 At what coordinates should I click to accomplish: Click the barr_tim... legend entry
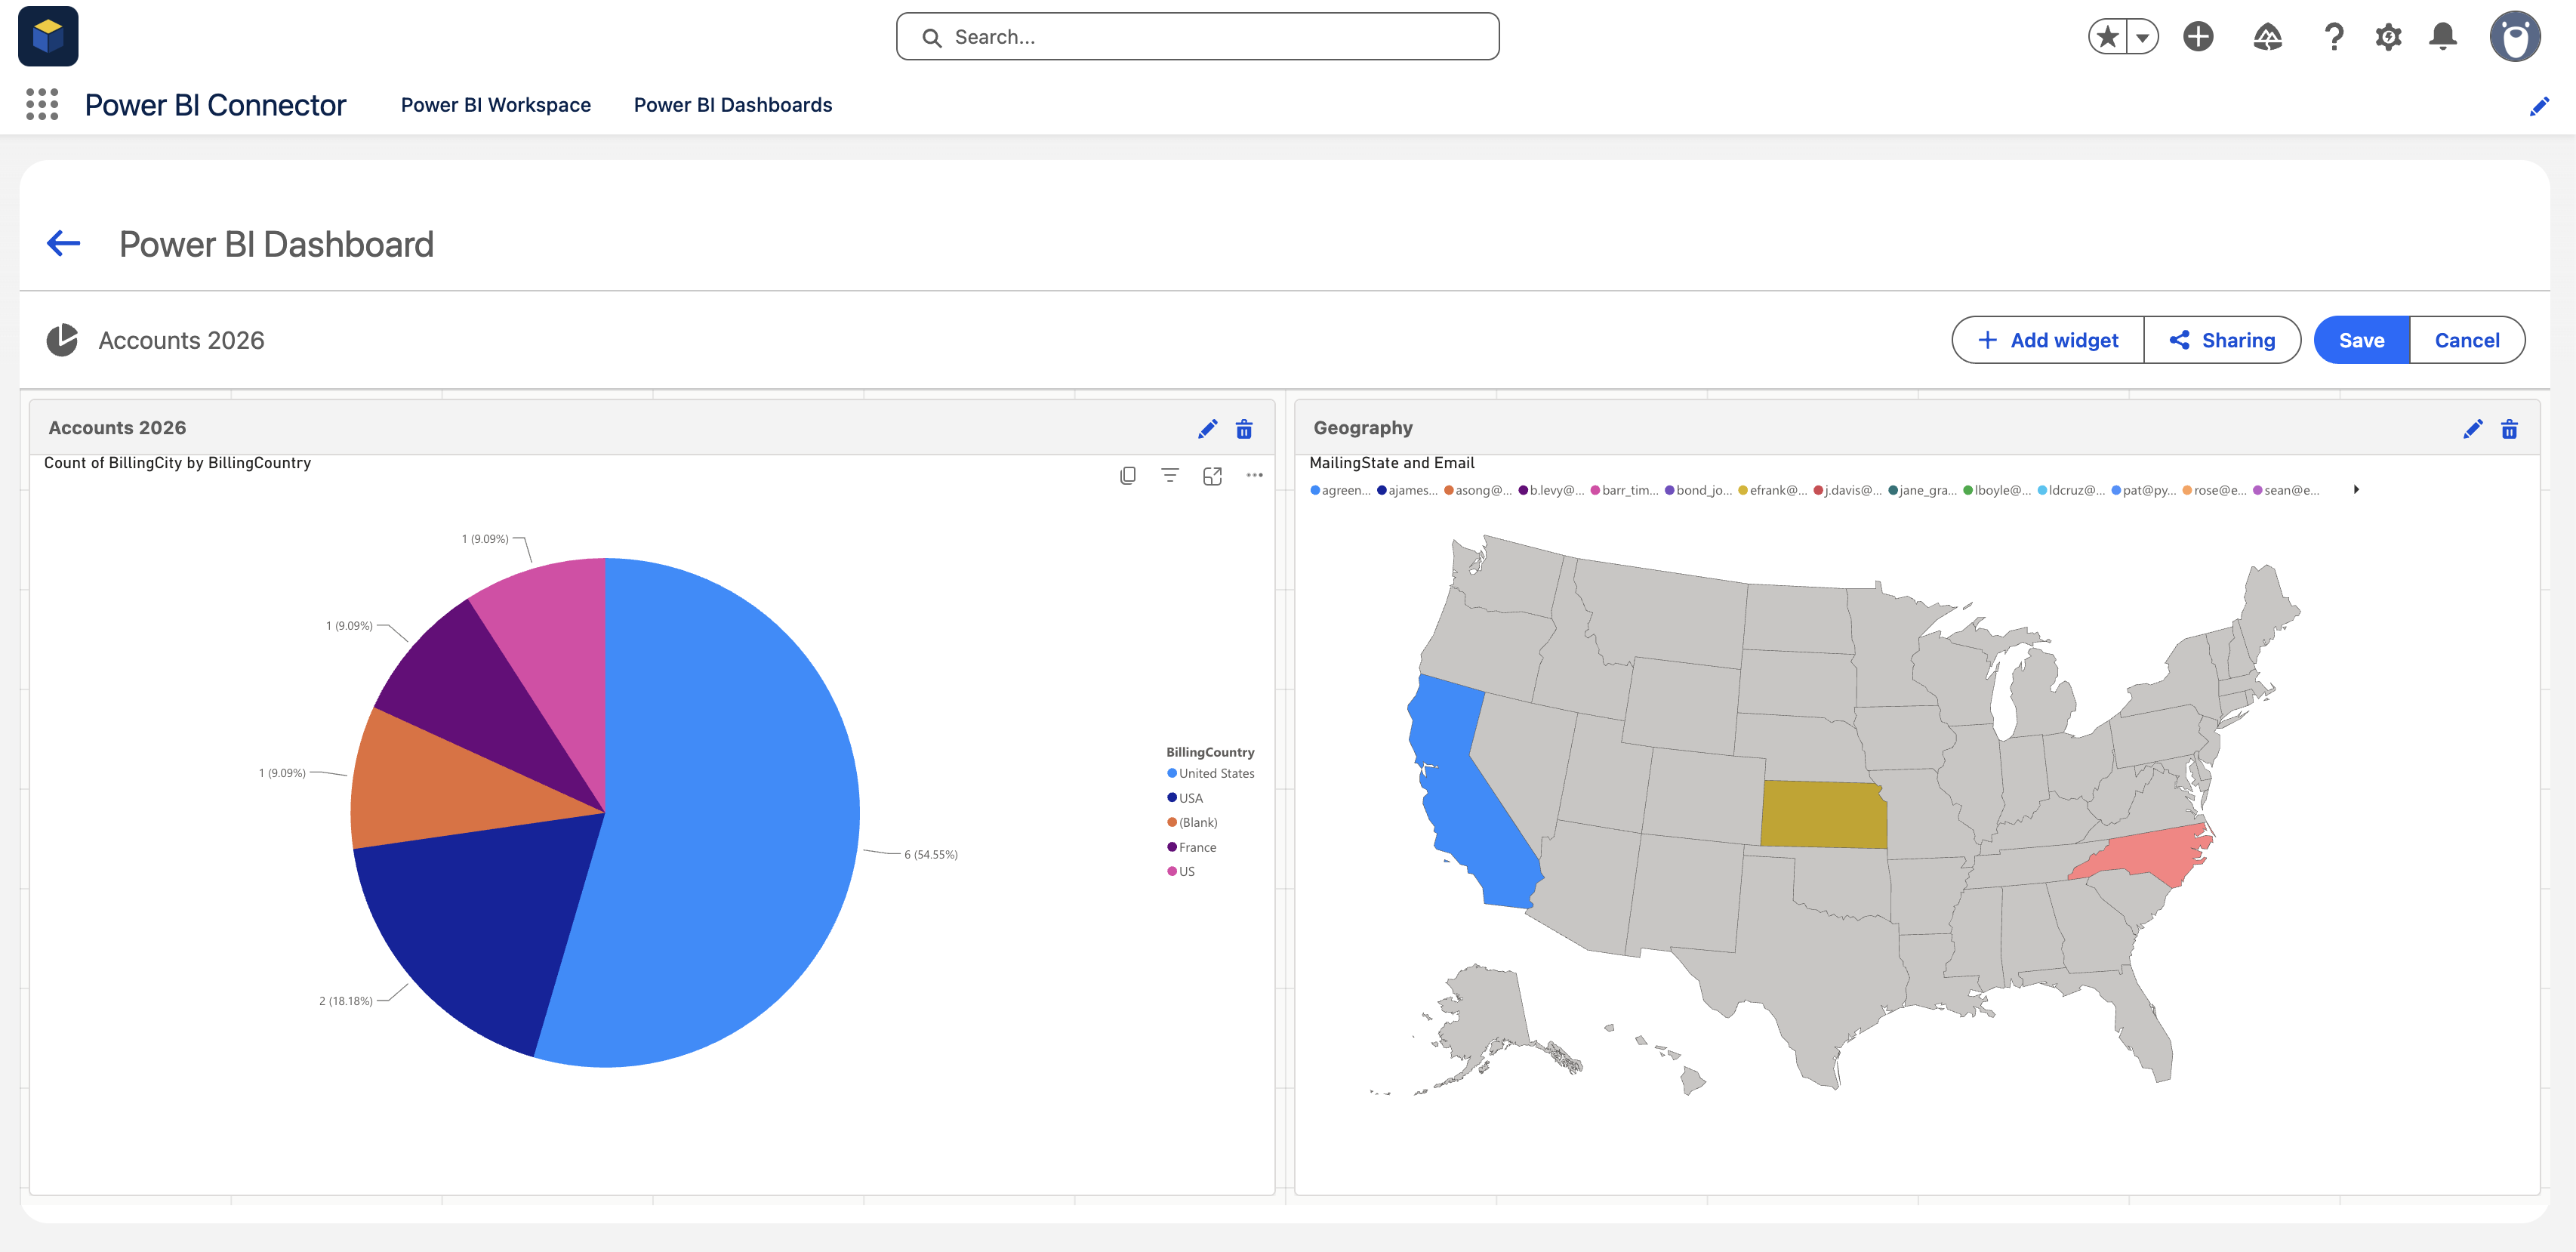(x=1624, y=490)
